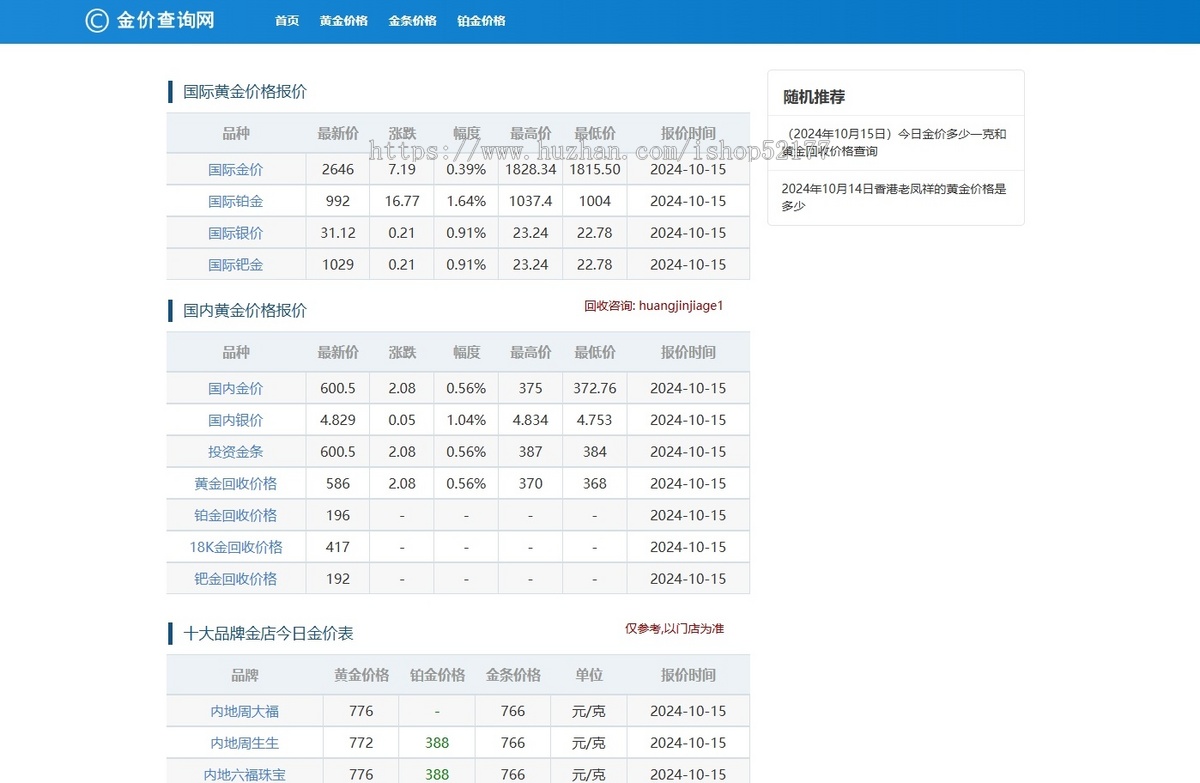Click the 金条价格 column header in brand table
Viewport: 1200px width, 783px height.
513,675
